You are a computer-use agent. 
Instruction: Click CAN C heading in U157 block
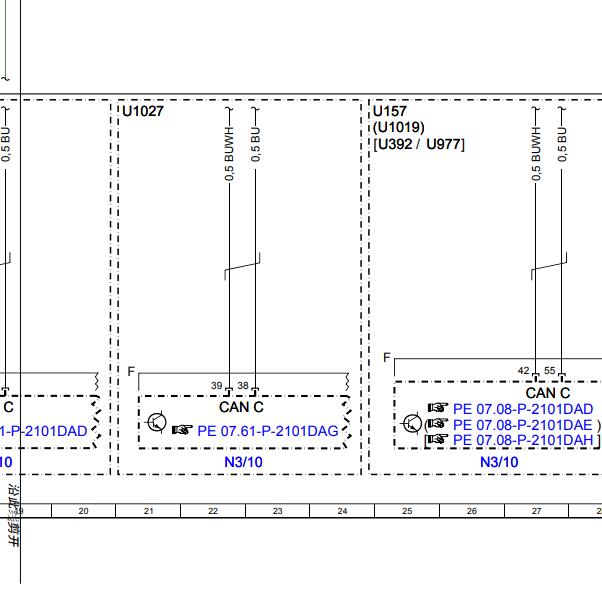click(x=548, y=393)
